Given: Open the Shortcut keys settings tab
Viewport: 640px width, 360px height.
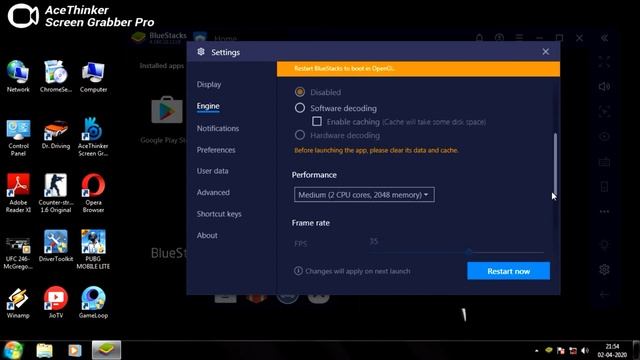Looking at the screenshot, I should pyautogui.click(x=219, y=214).
